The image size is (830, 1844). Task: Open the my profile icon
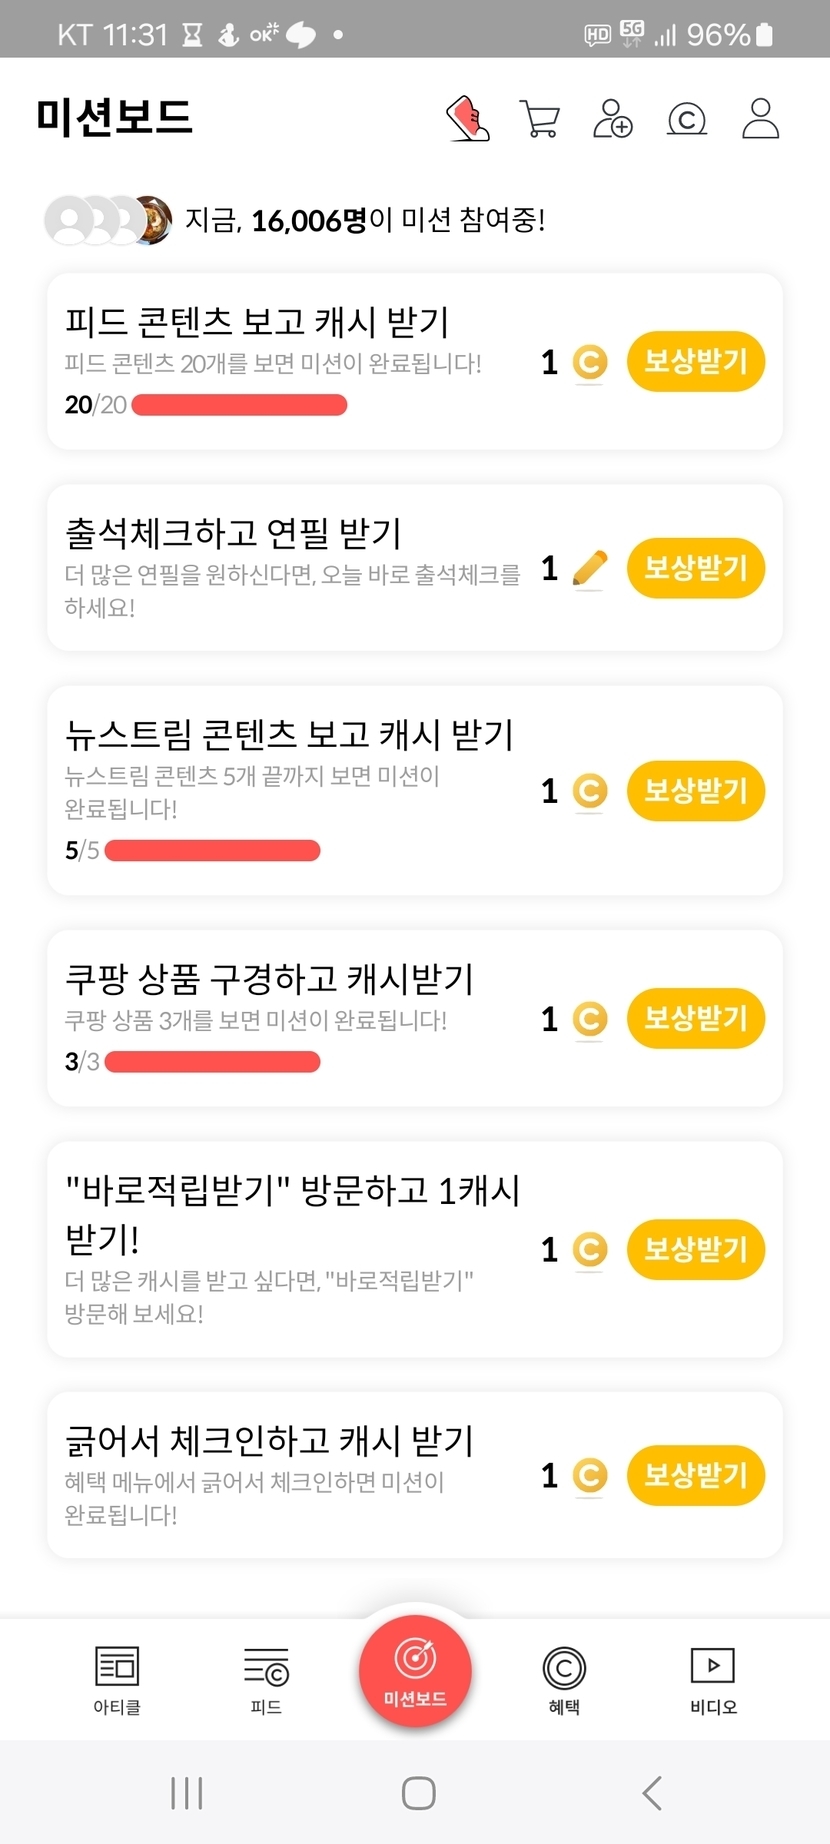click(760, 119)
